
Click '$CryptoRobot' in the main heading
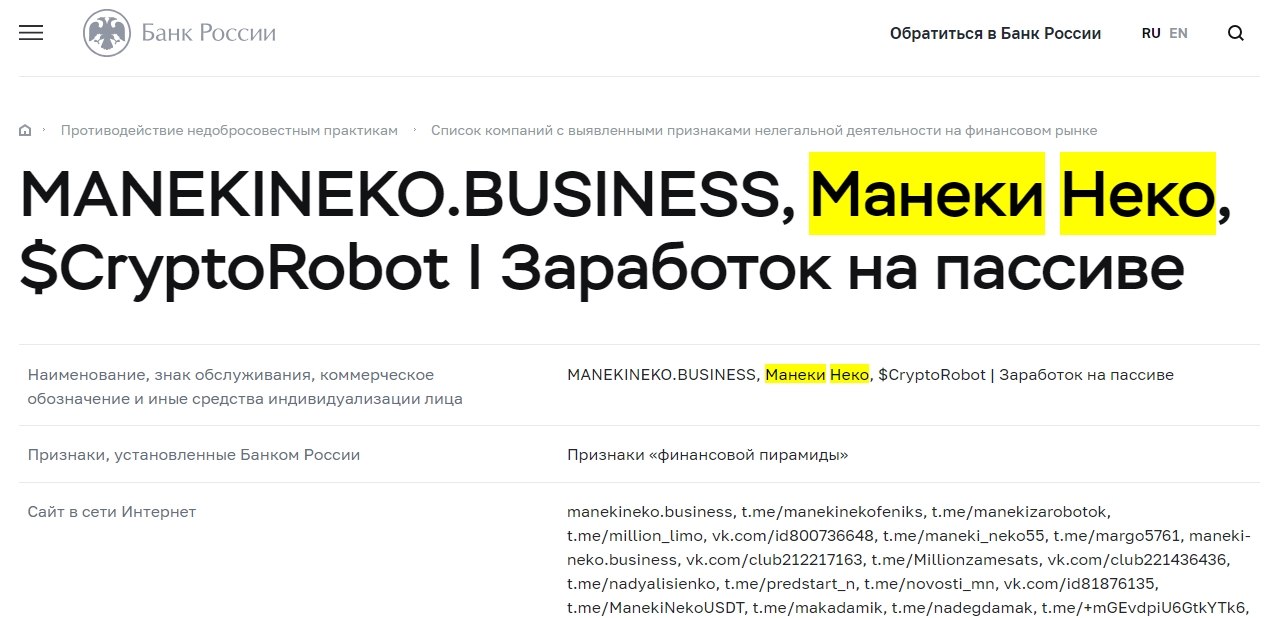point(234,268)
